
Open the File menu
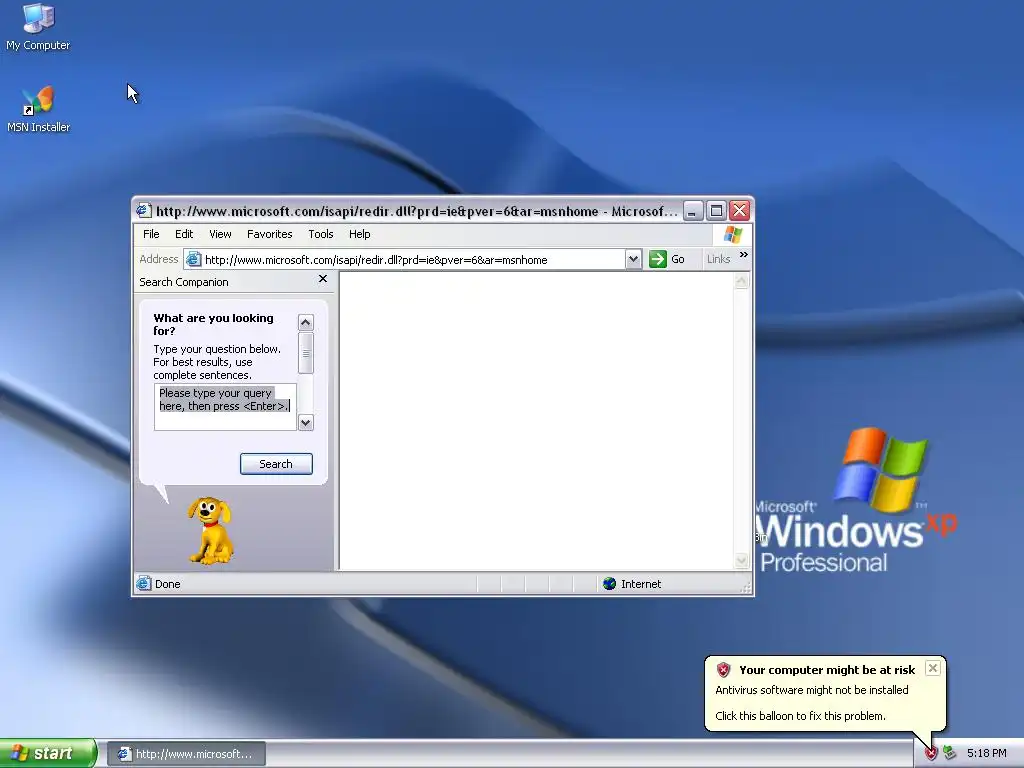tap(151, 234)
